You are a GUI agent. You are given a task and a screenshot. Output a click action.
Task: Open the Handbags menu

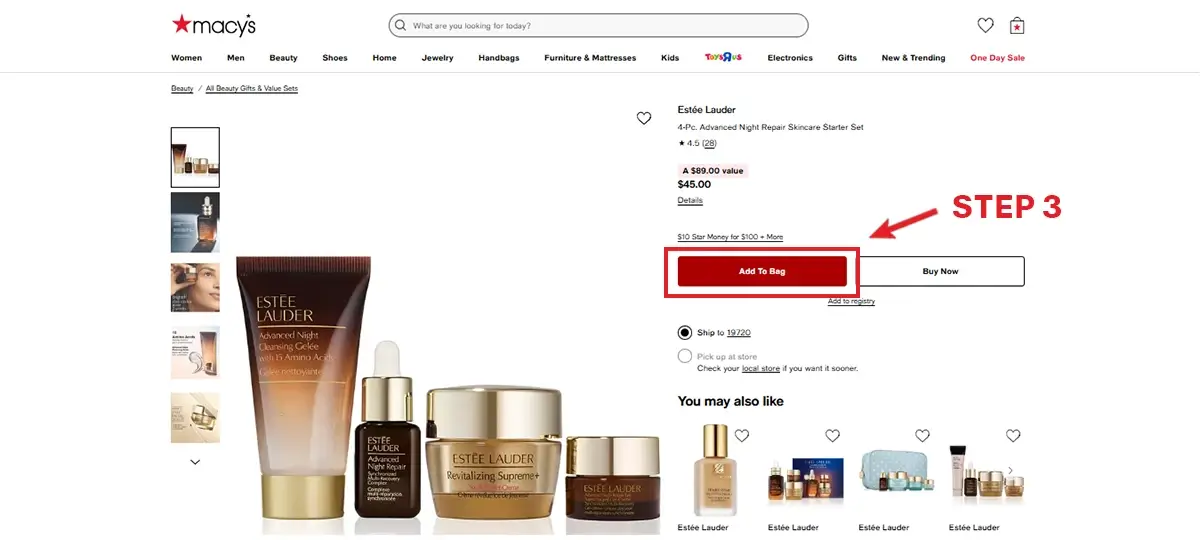(x=499, y=58)
